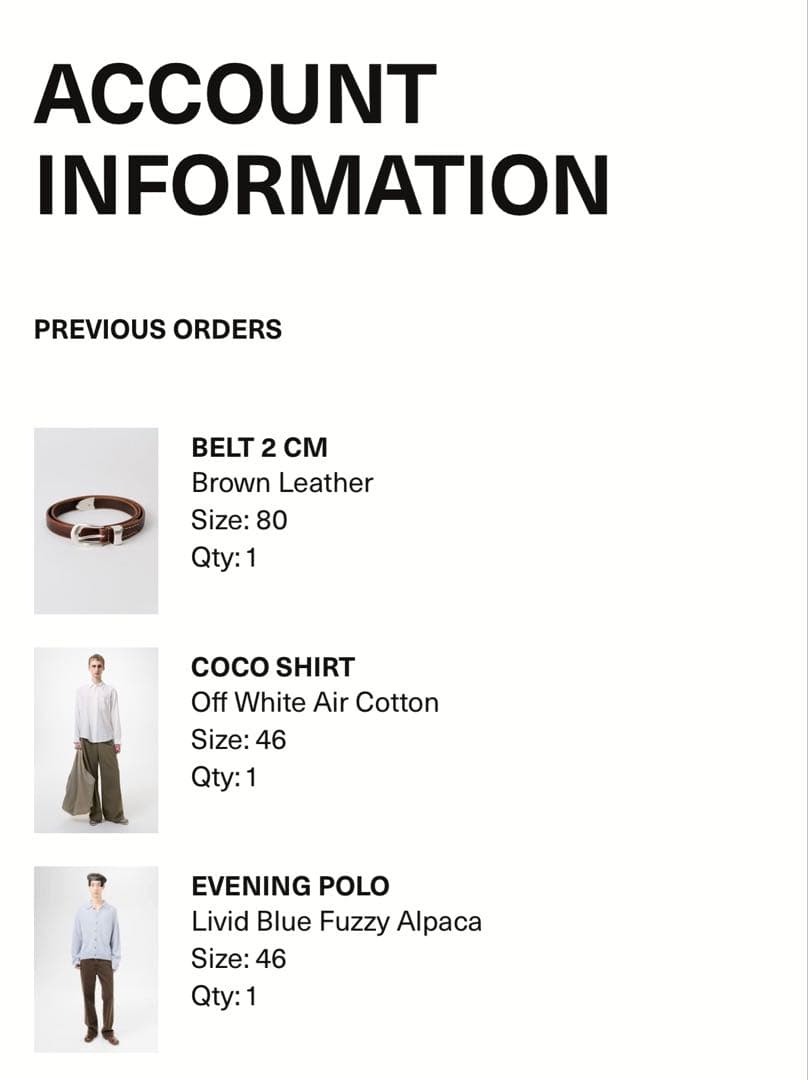This screenshot has width=808, height=1080.
Task: Click Qty: 1 under Evening Polo
Action: tap(224, 996)
